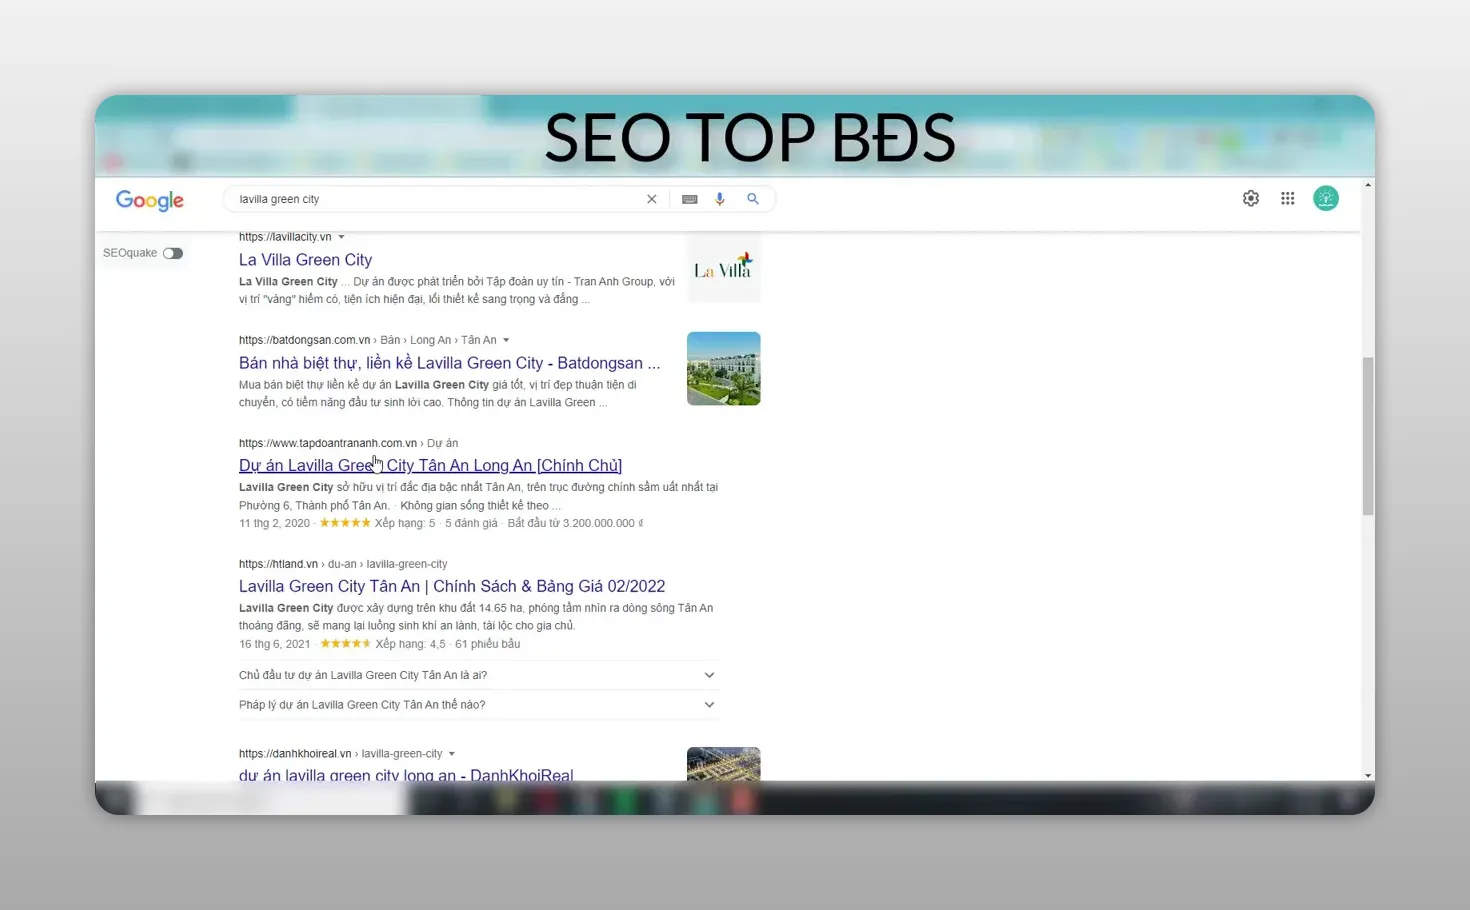Click the star rating beside Xếp hạng: 5
1470x910 pixels.
click(x=345, y=523)
